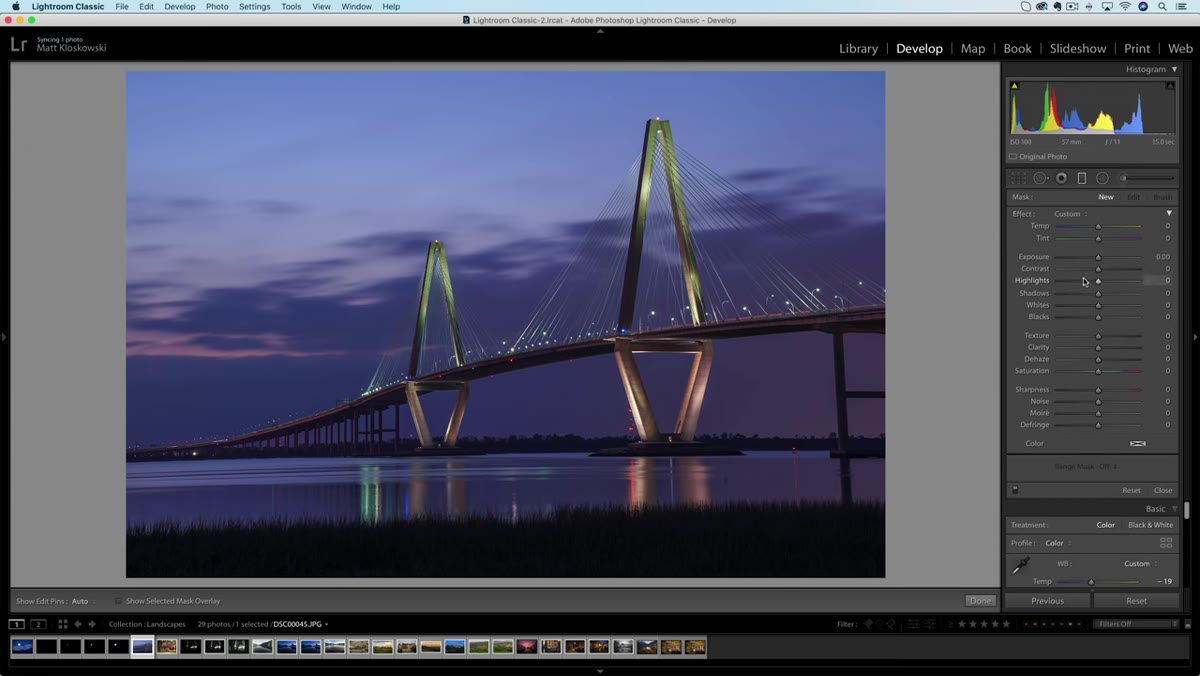This screenshot has height=676, width=1200.
Task: Open the Profile Color dropdown
Action: (x=1057, y=543)
